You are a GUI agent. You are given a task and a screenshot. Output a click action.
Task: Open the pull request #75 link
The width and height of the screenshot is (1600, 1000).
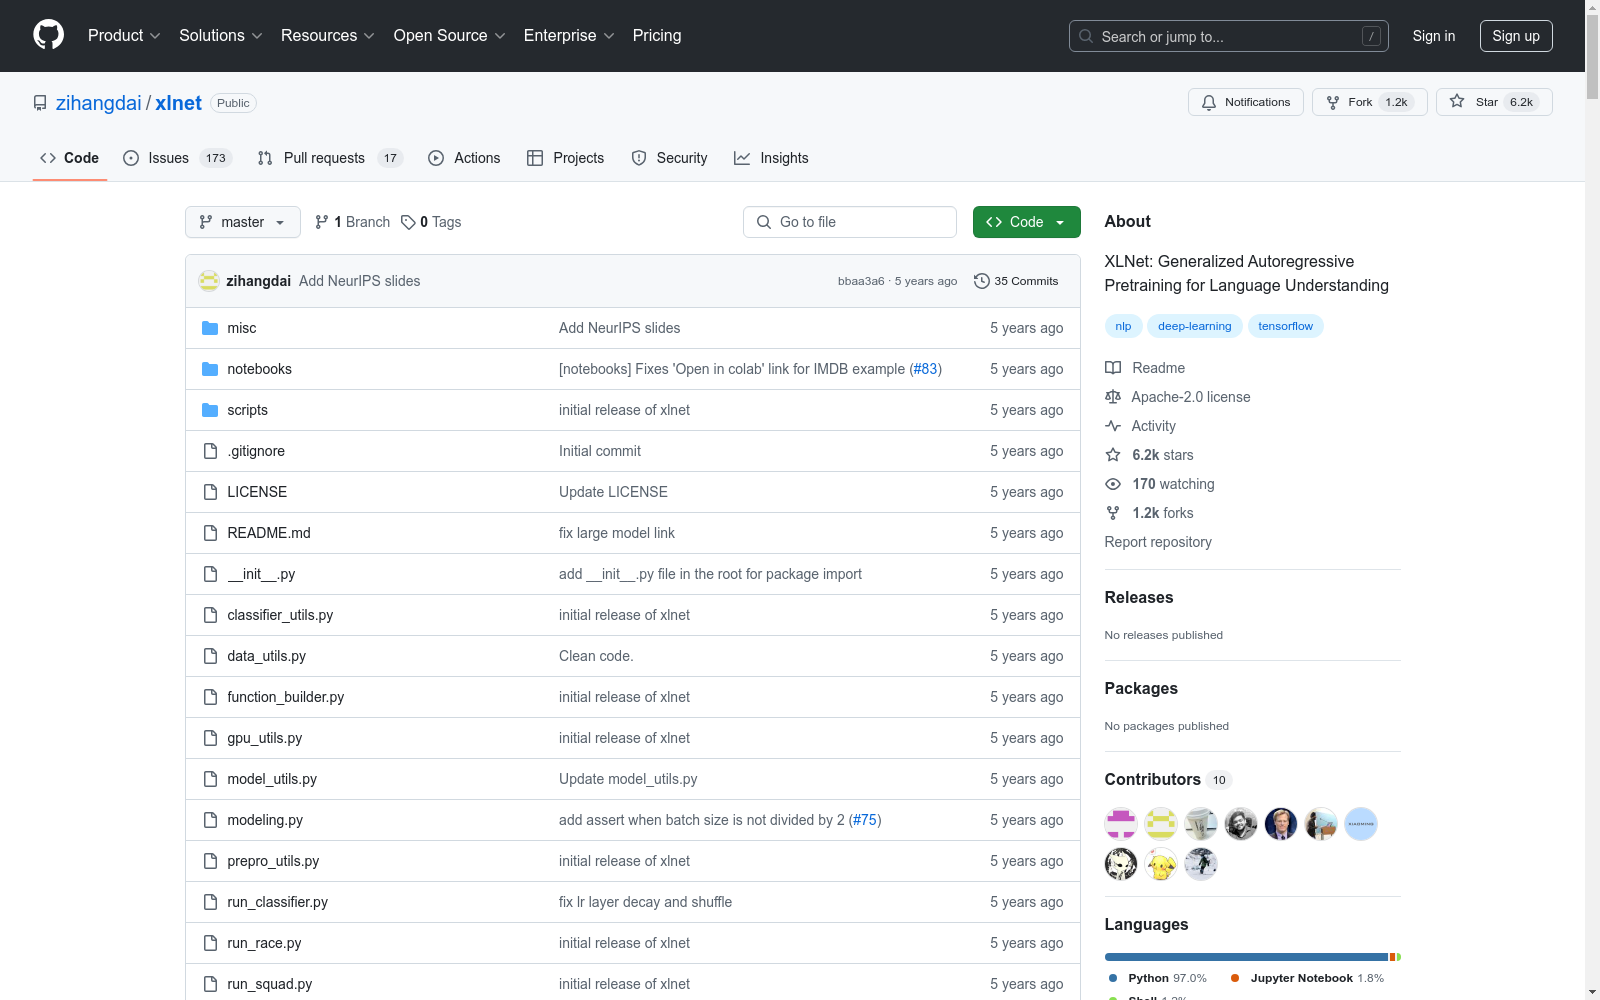(x=865, y=820)
